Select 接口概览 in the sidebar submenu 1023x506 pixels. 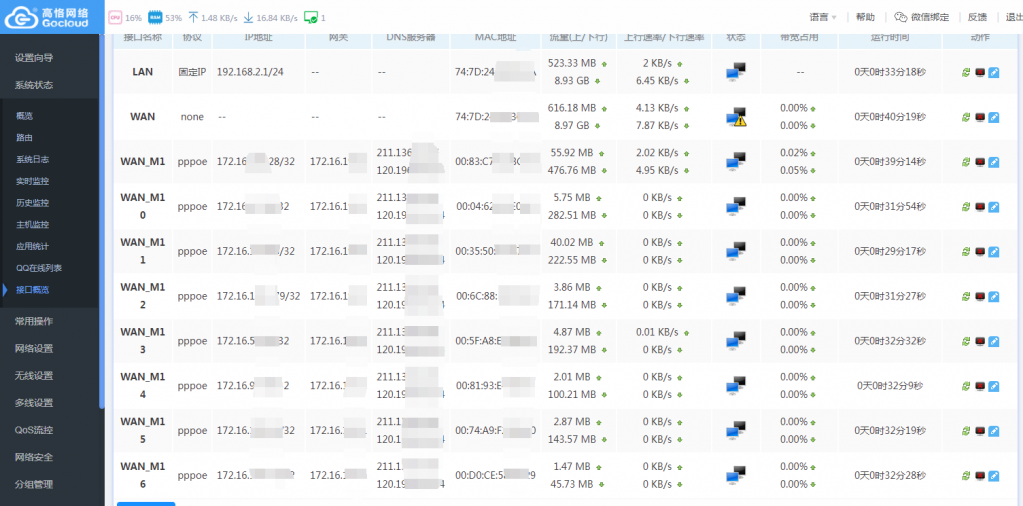tap(33, 290)
